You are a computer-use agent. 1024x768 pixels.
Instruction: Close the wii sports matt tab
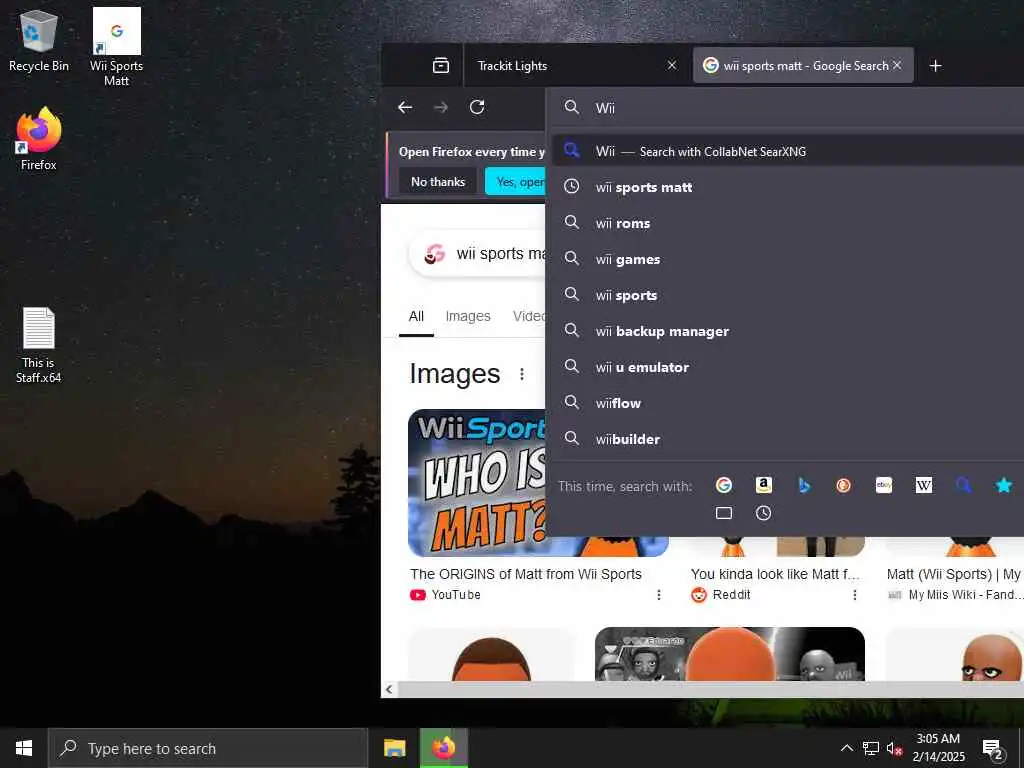pyautogui.click(x=897, y=65)
